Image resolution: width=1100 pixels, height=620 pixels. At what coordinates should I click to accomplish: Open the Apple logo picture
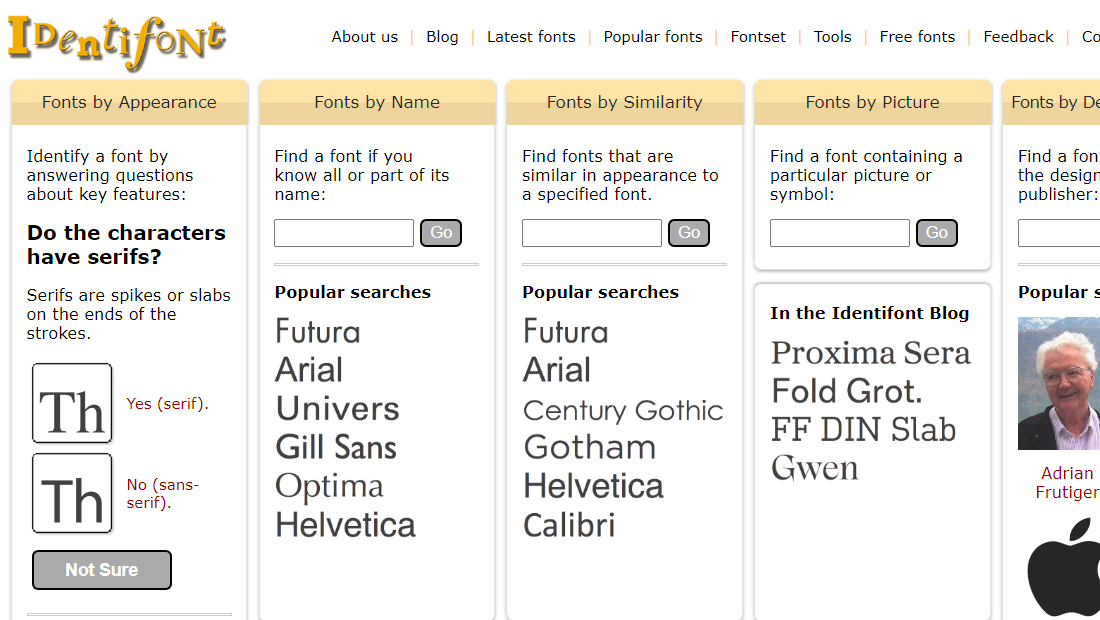tap(1064, 568)
